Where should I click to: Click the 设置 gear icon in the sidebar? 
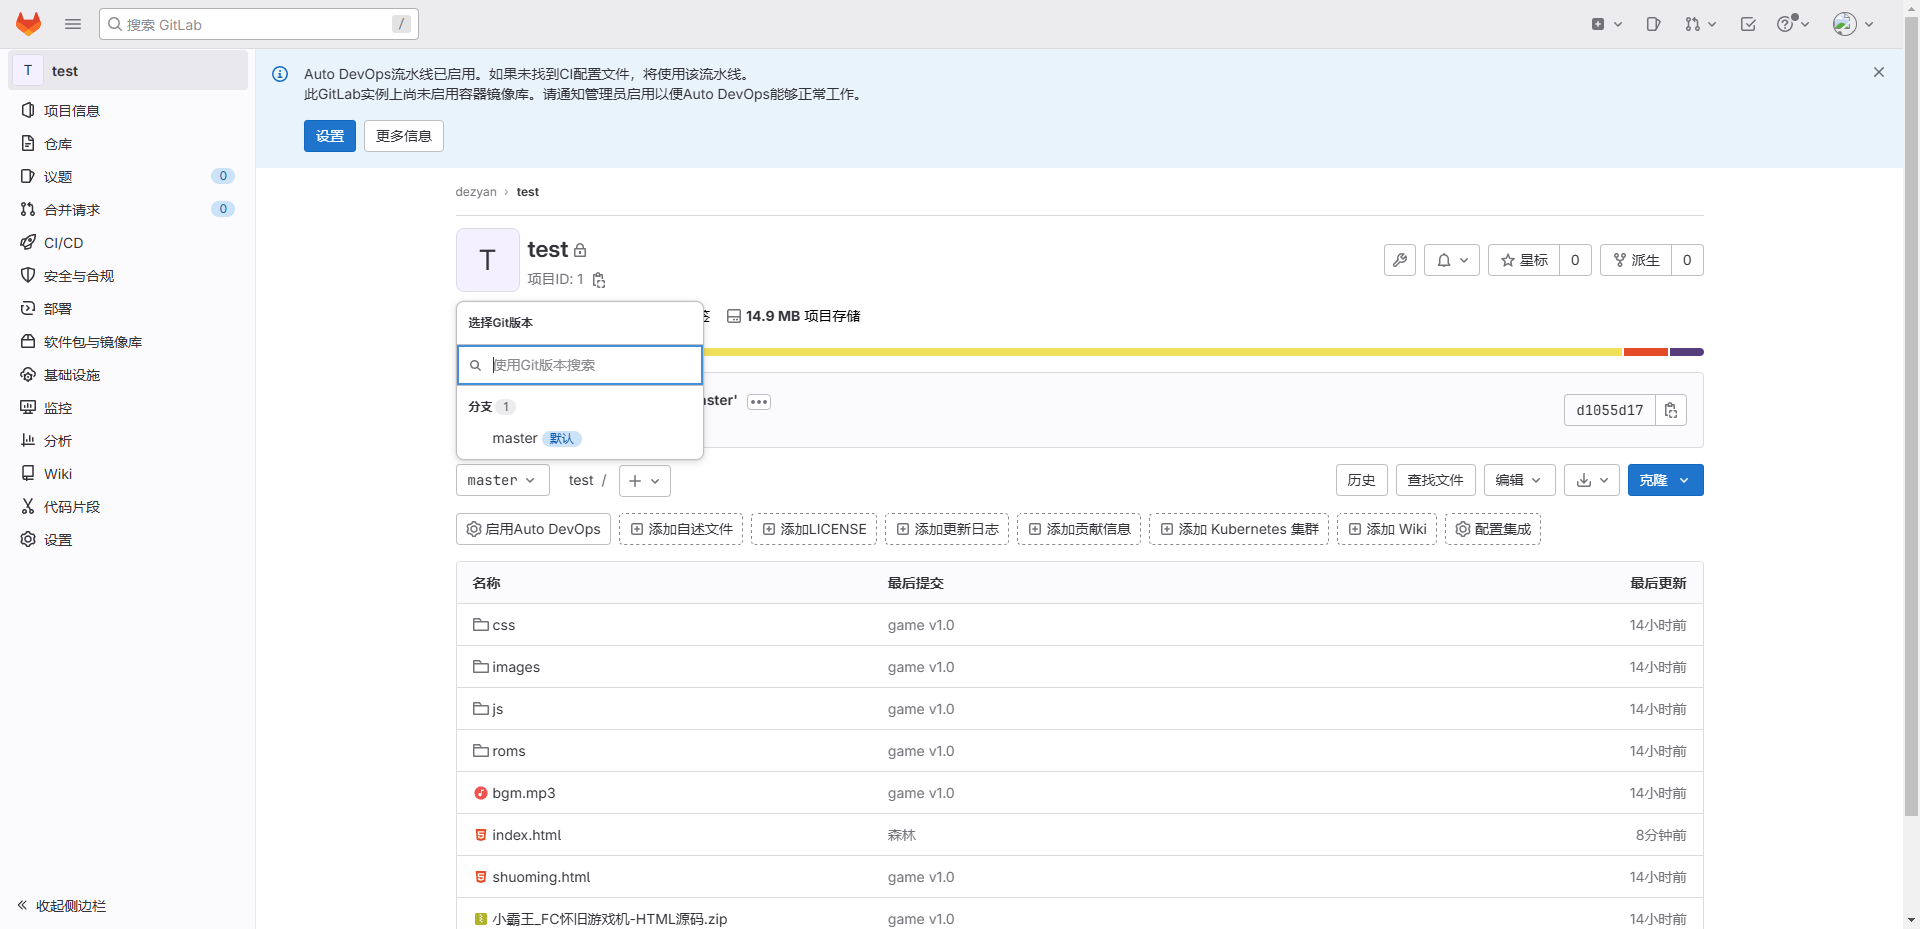coord(28,540)
